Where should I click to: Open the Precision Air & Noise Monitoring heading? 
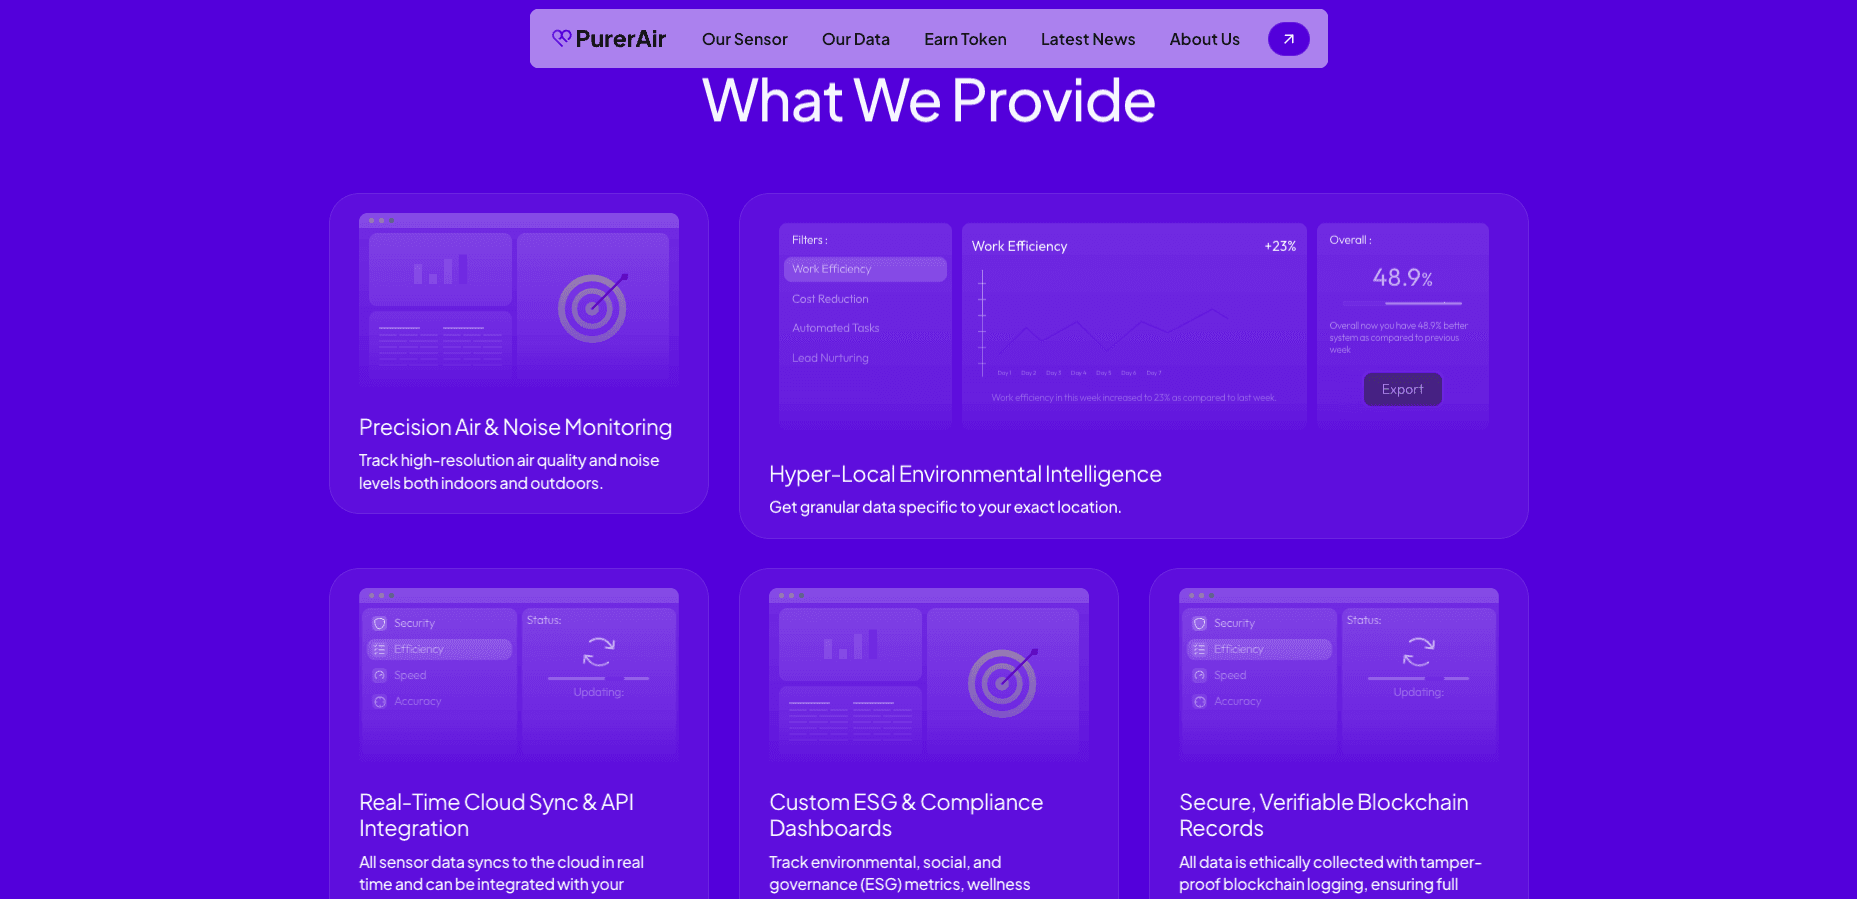coord(515,427)
